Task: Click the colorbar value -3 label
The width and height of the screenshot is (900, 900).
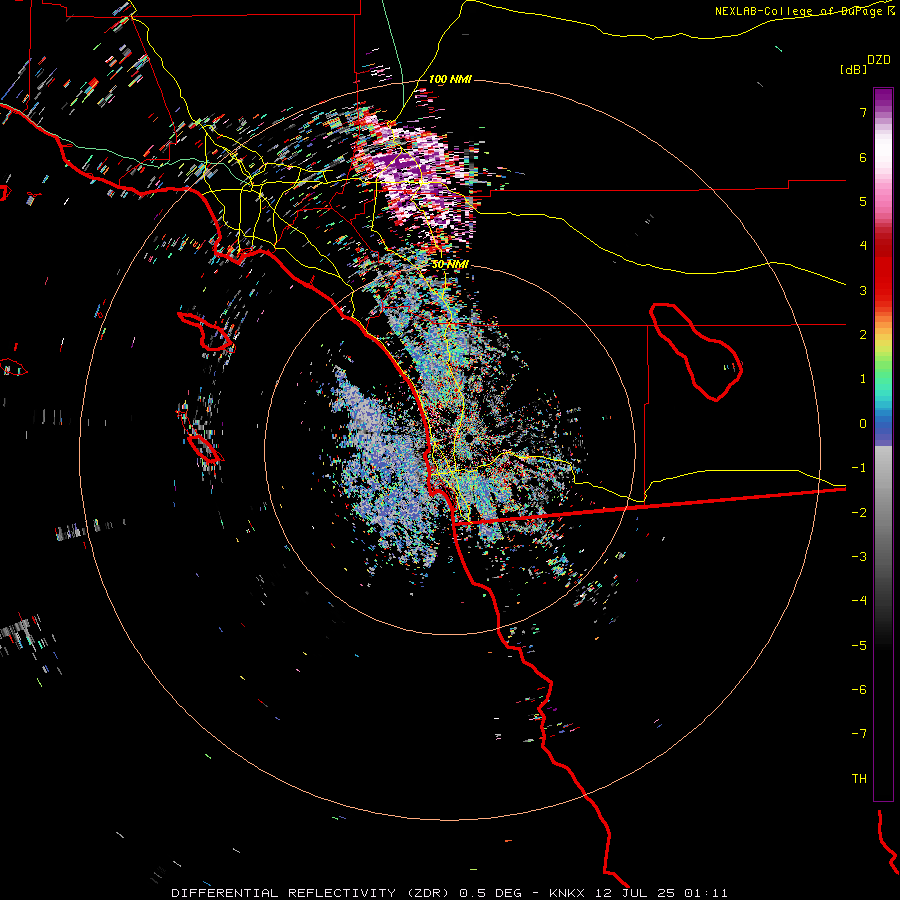Action: [859, 557]
